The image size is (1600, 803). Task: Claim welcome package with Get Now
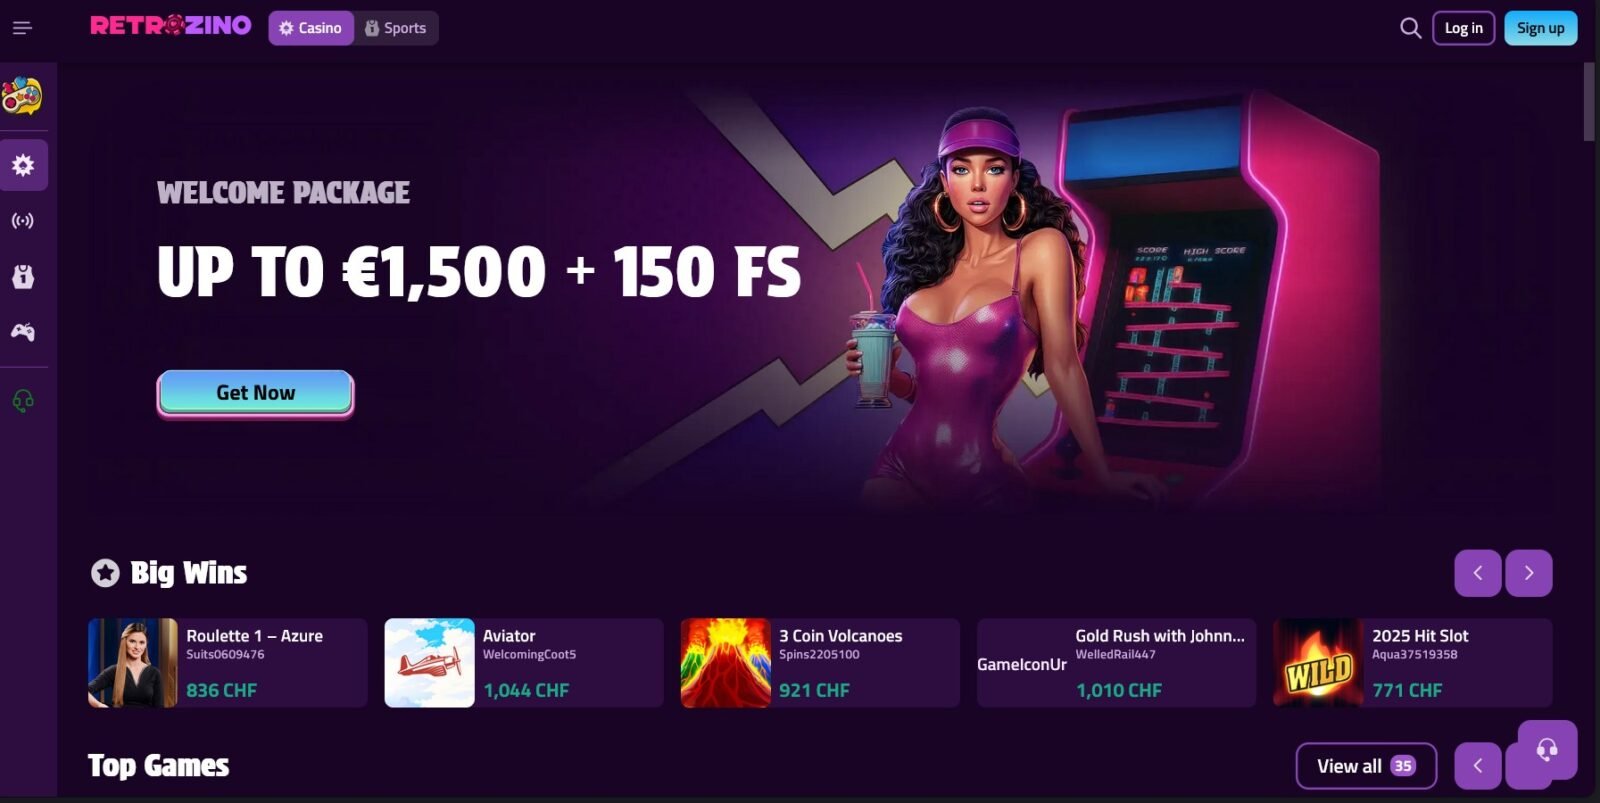(255, 393)
